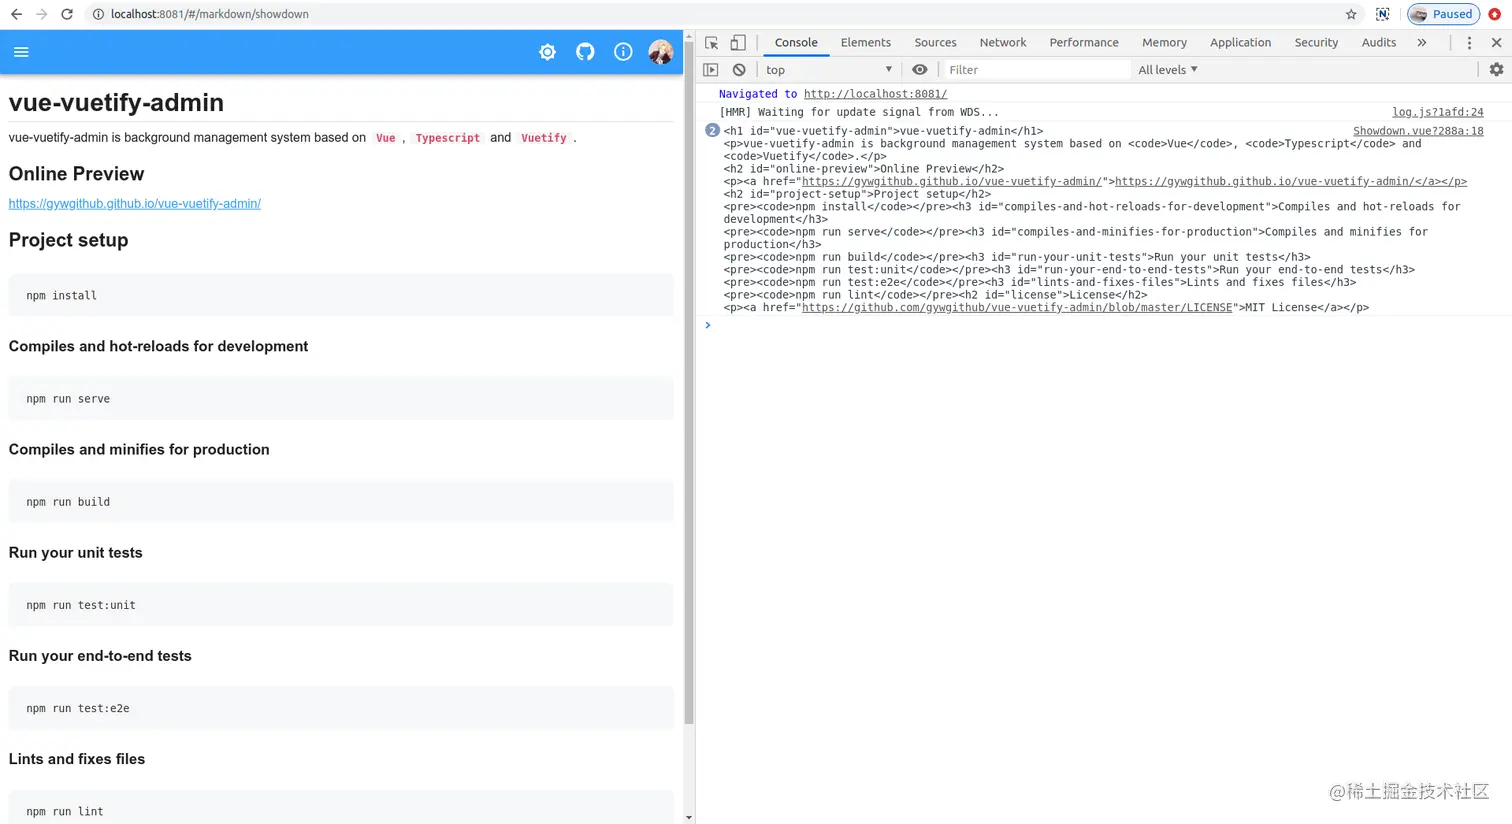Switch to the Sources tab

935,43
